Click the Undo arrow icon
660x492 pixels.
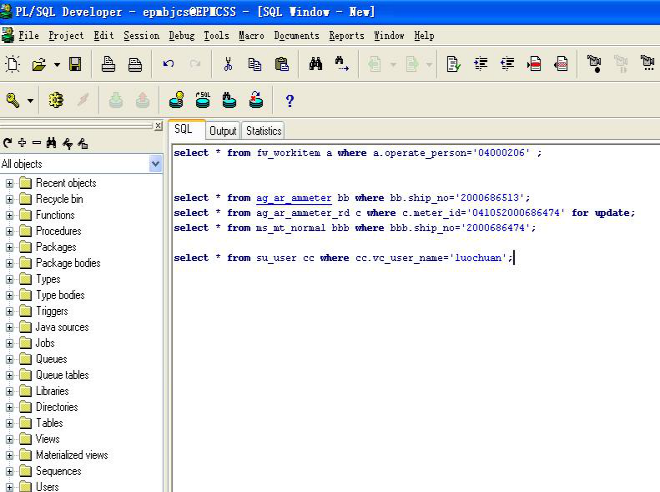click(168, 64)
